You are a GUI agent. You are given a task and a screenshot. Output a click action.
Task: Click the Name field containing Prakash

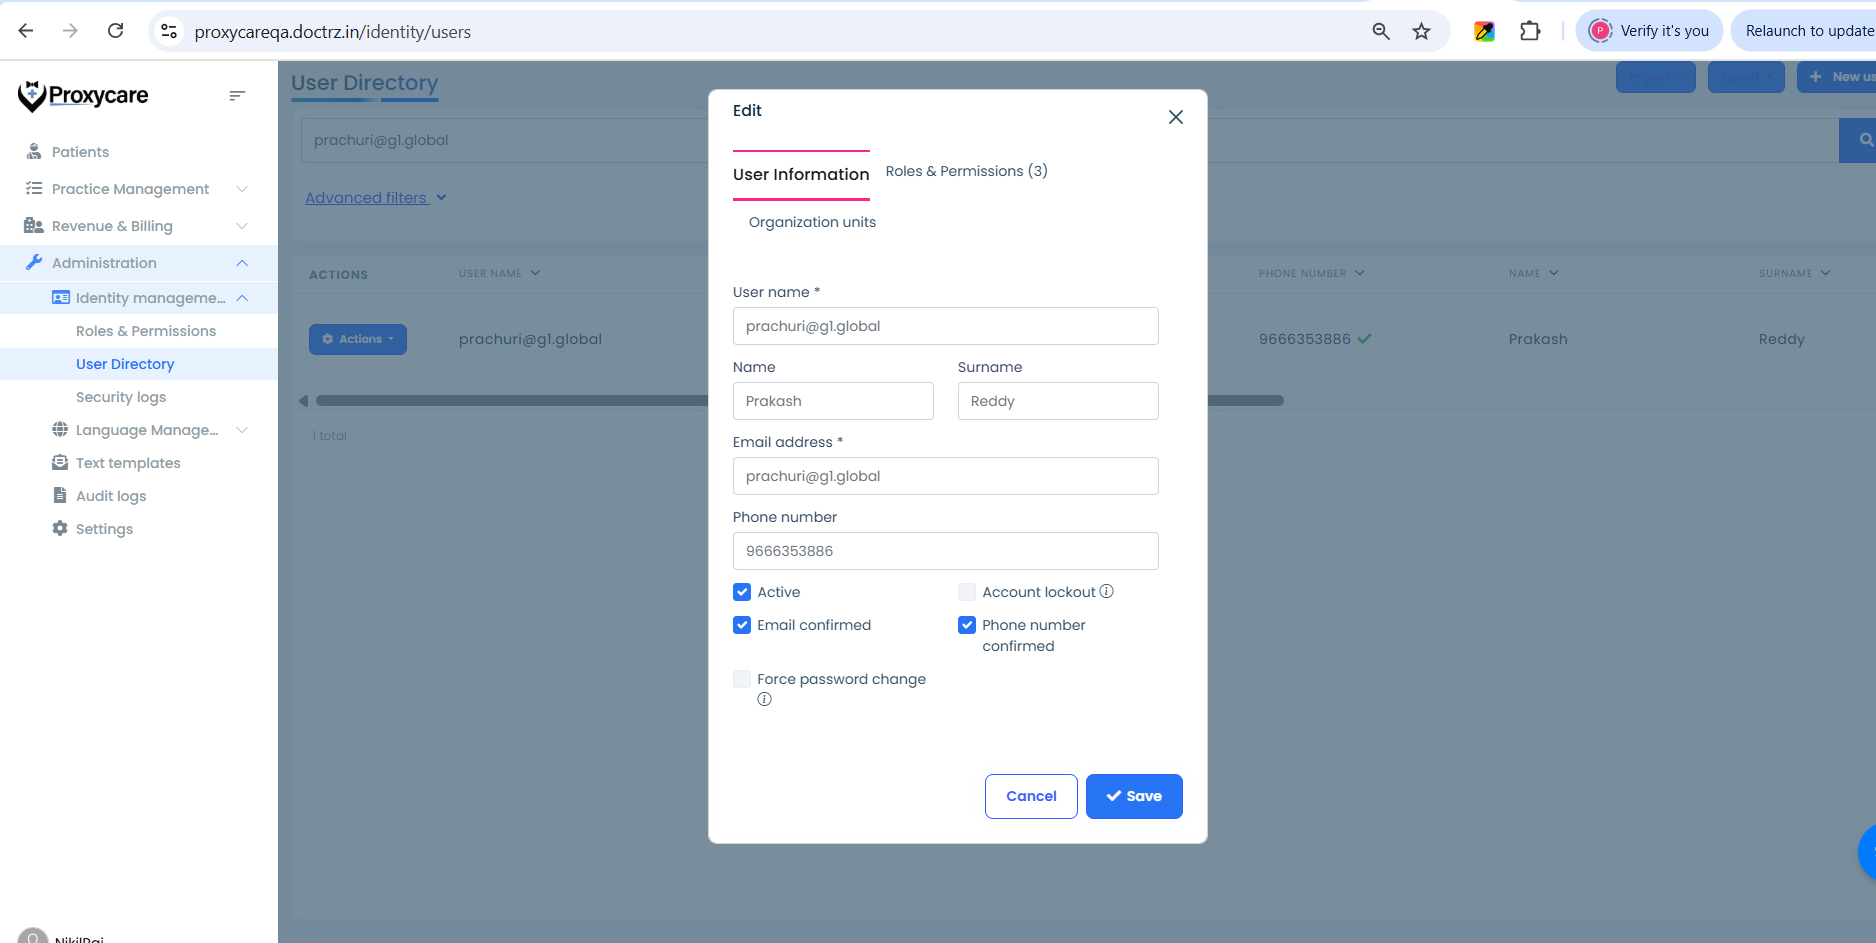tap(833, 401)
